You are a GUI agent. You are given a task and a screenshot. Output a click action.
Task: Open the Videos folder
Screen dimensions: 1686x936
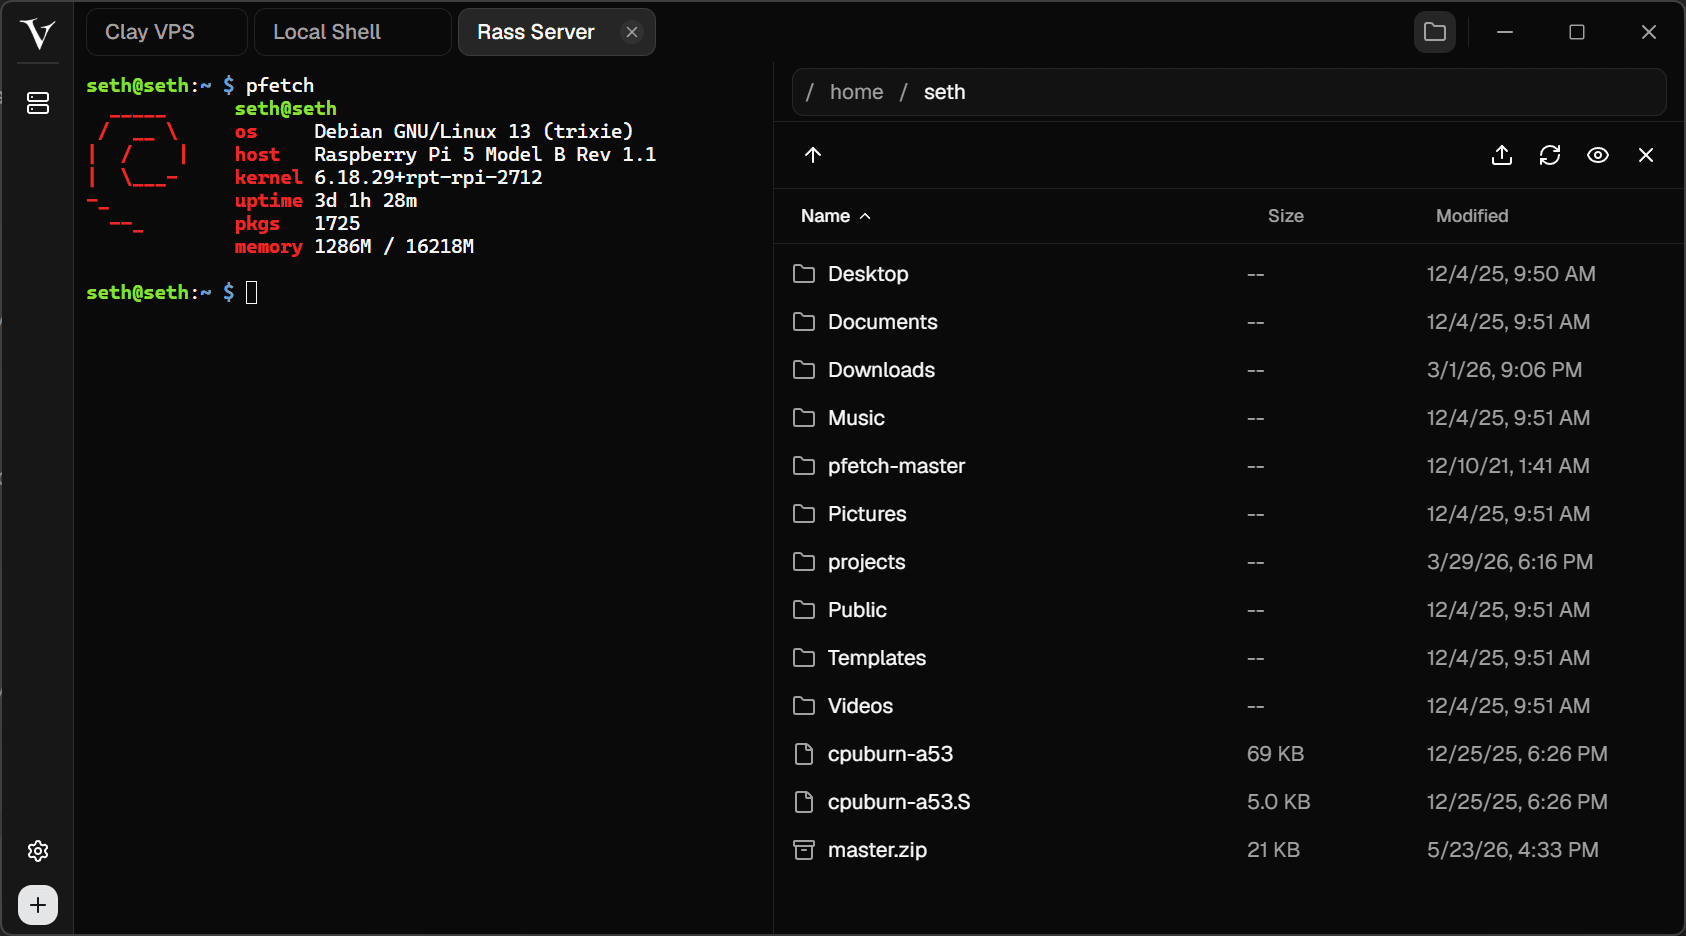tap(1228, 706)
